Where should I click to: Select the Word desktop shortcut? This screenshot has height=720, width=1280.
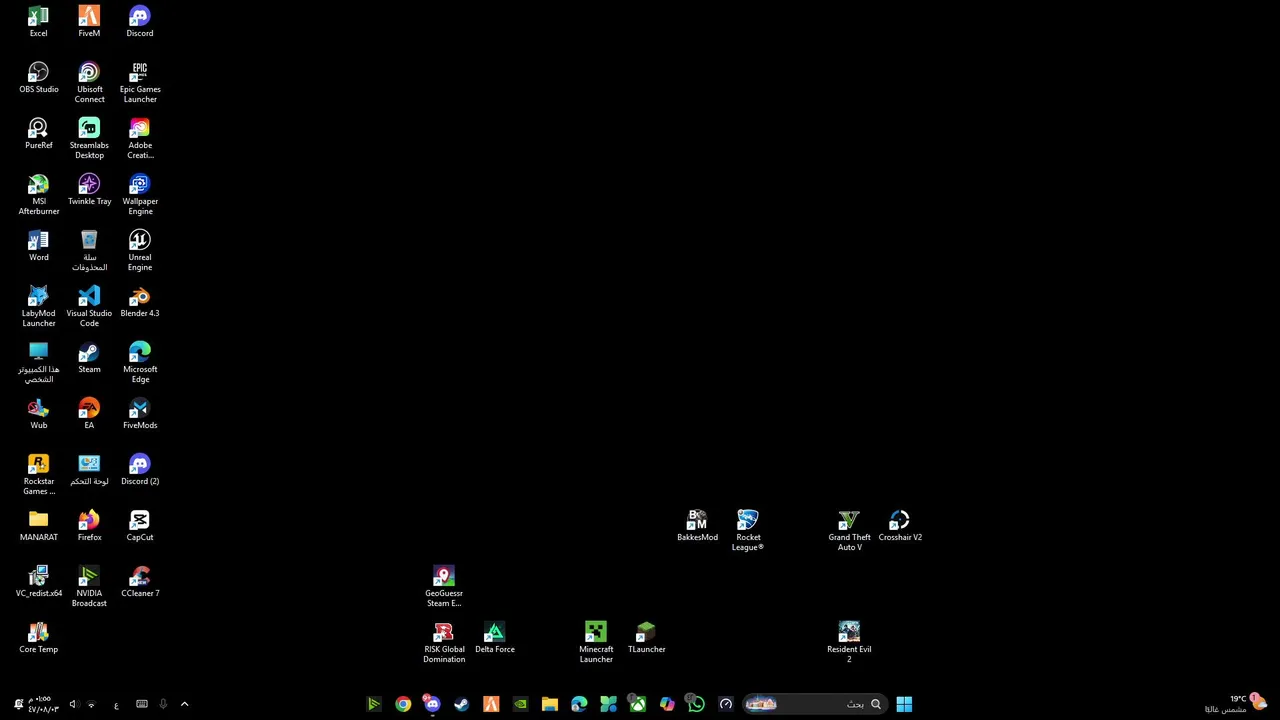pos(38,246)
